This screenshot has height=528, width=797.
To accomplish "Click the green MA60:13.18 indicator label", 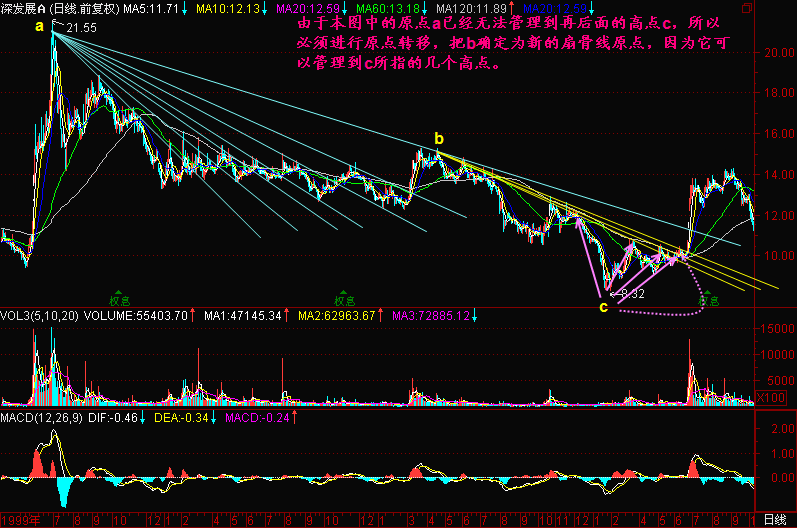I will 388,9.
